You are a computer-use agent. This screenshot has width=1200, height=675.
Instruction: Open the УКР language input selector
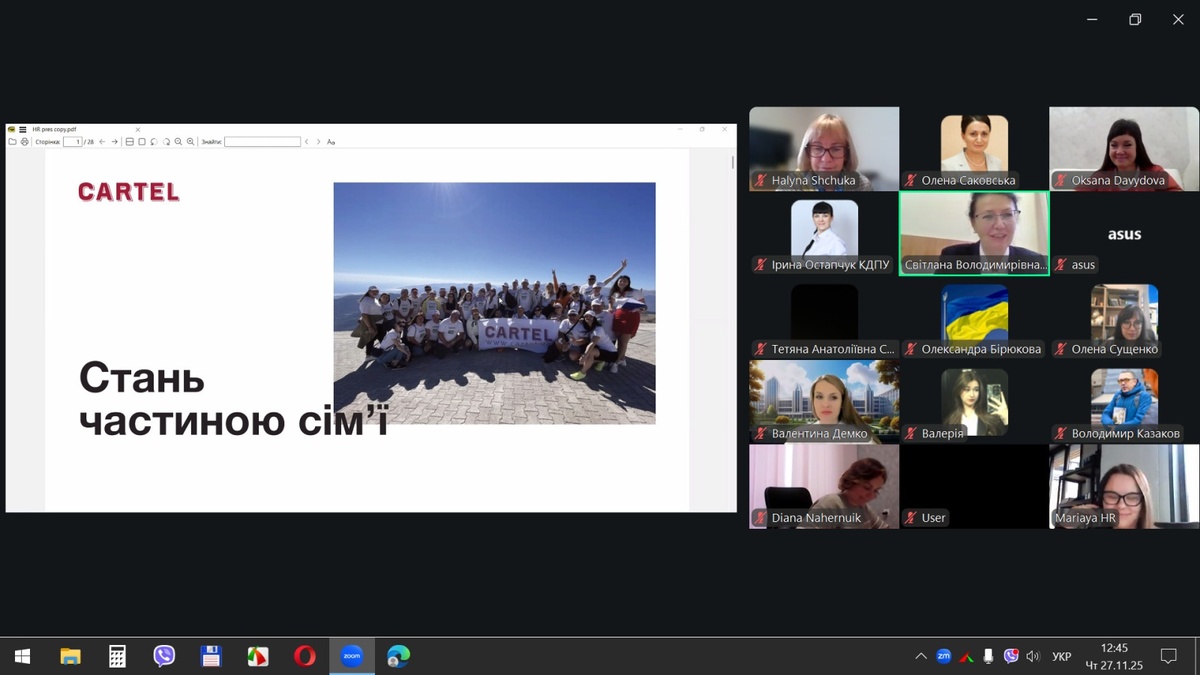click(1062, 657)
